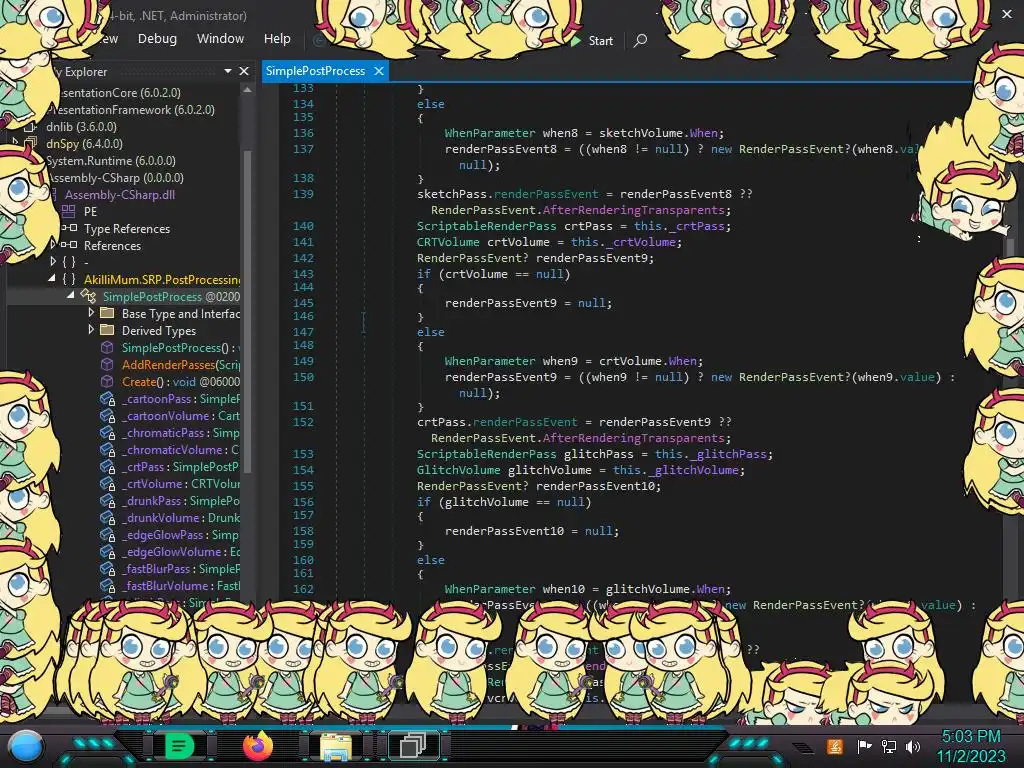Click the _drunkPass field icon

108,500
